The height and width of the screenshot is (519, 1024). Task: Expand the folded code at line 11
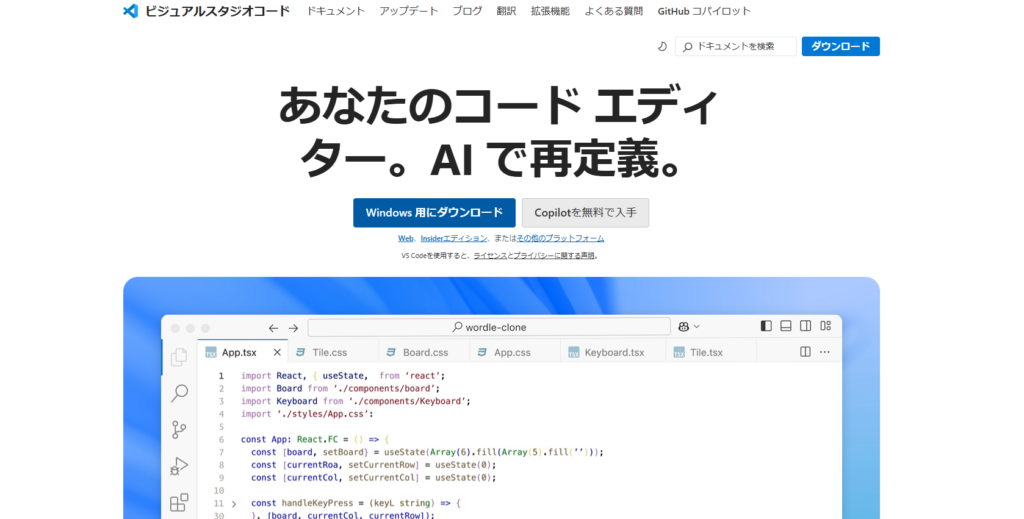(x=234, y=504)
